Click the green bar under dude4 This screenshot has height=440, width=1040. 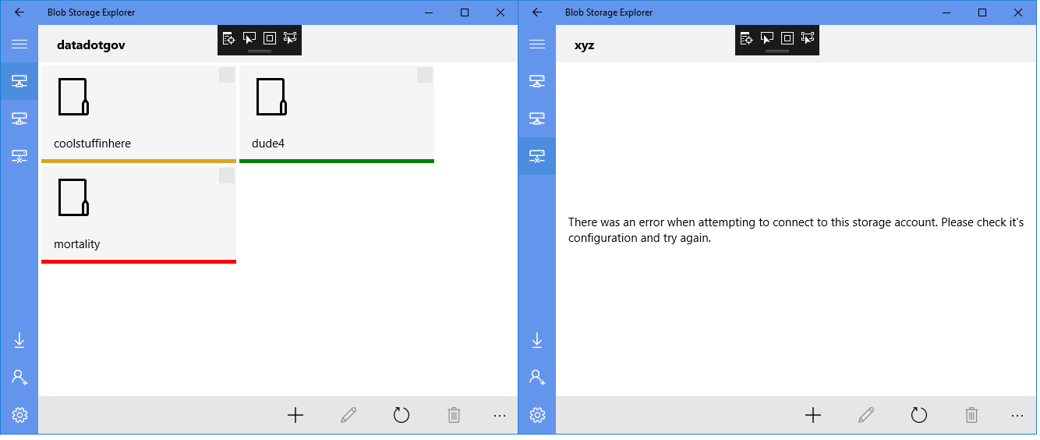click(x=336, y=161)
